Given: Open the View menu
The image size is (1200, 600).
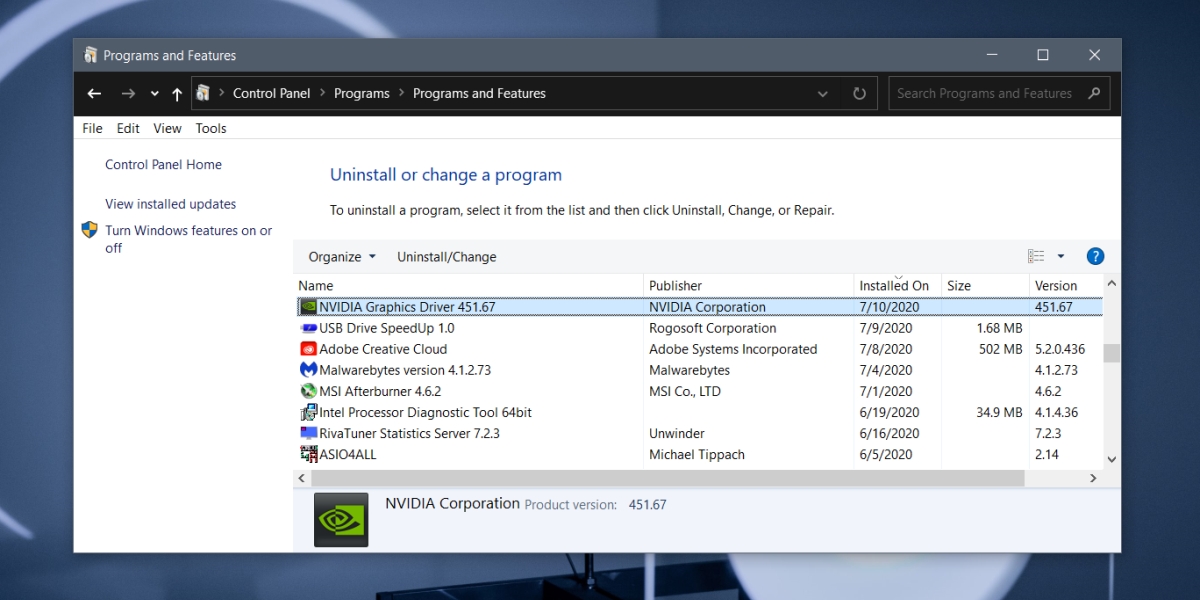Looking at the screenshot, I should tap(167, 128).
